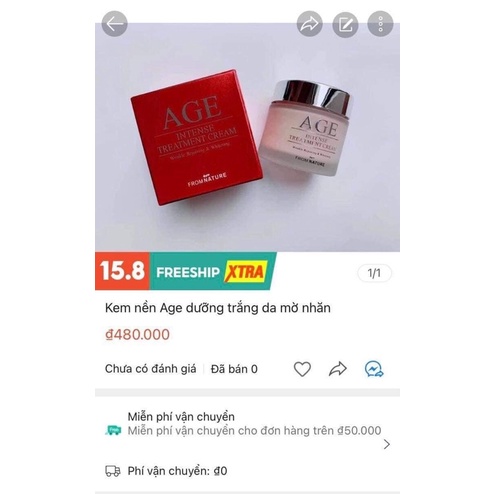Click the gray delivery truck icon
The height and width of the screenshot is (494, 494).
[x=113, y=471]
